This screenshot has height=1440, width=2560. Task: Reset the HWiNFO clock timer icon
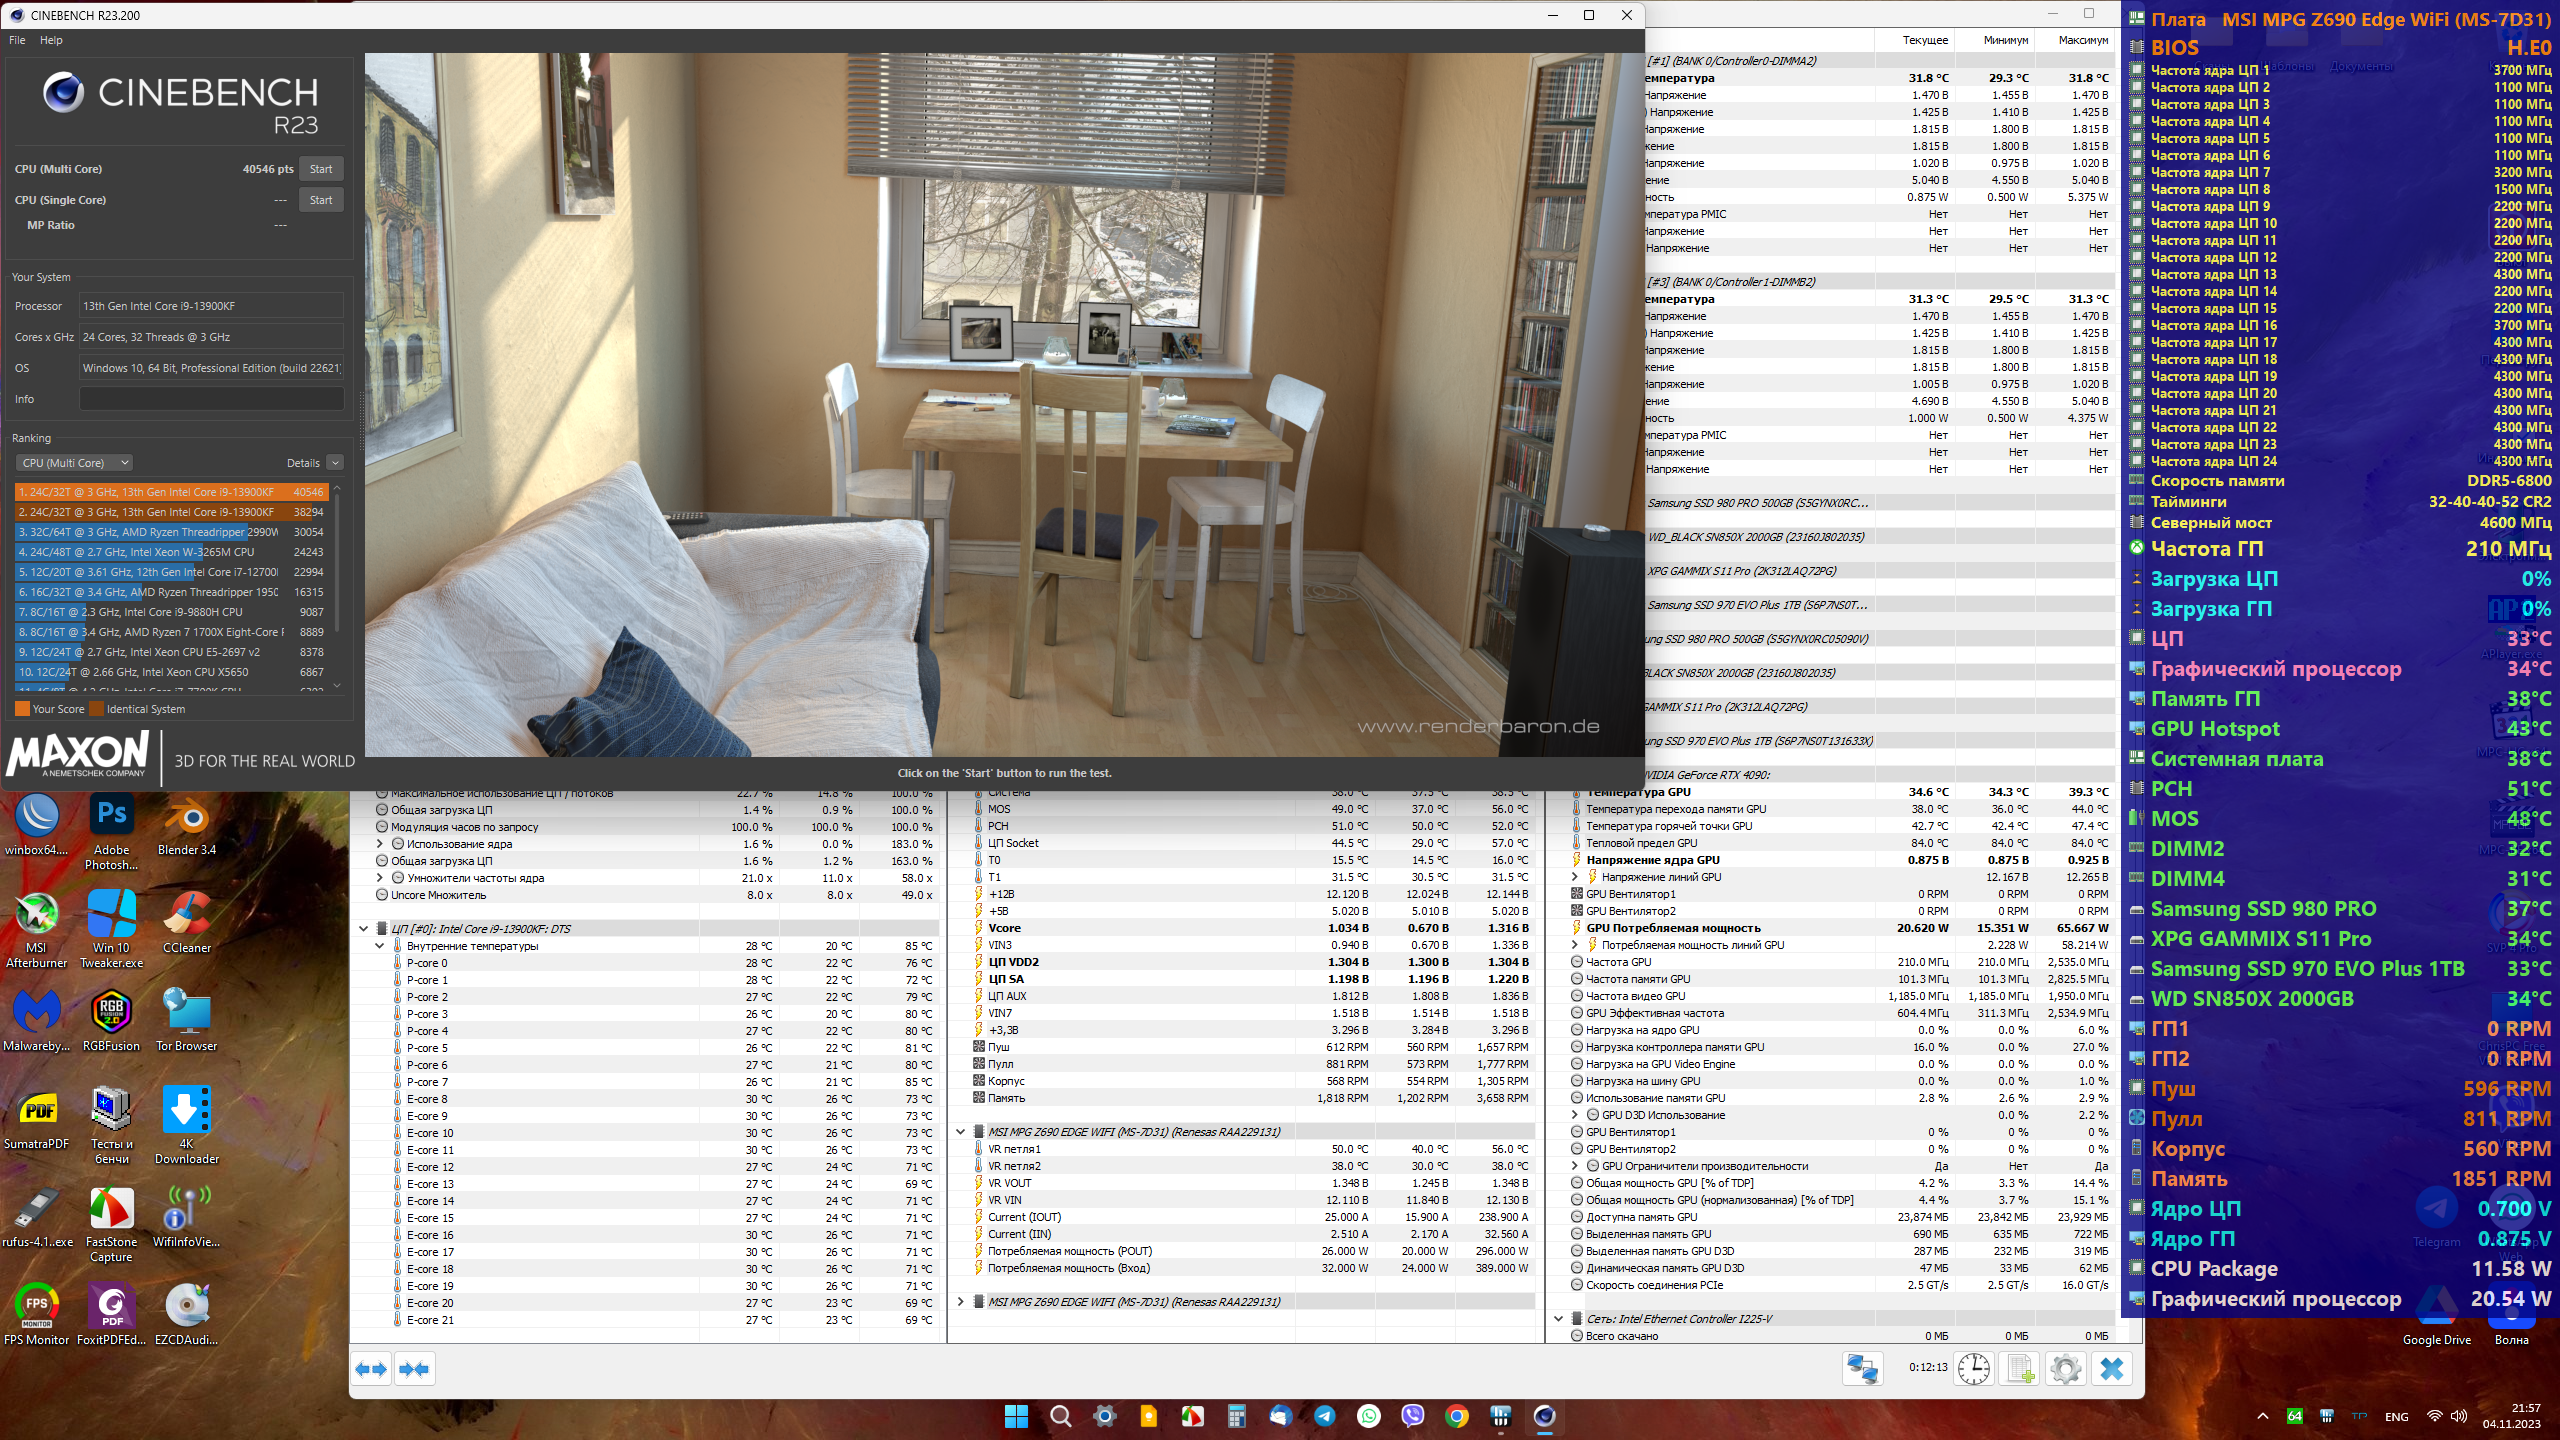tap(1973, 1369)
